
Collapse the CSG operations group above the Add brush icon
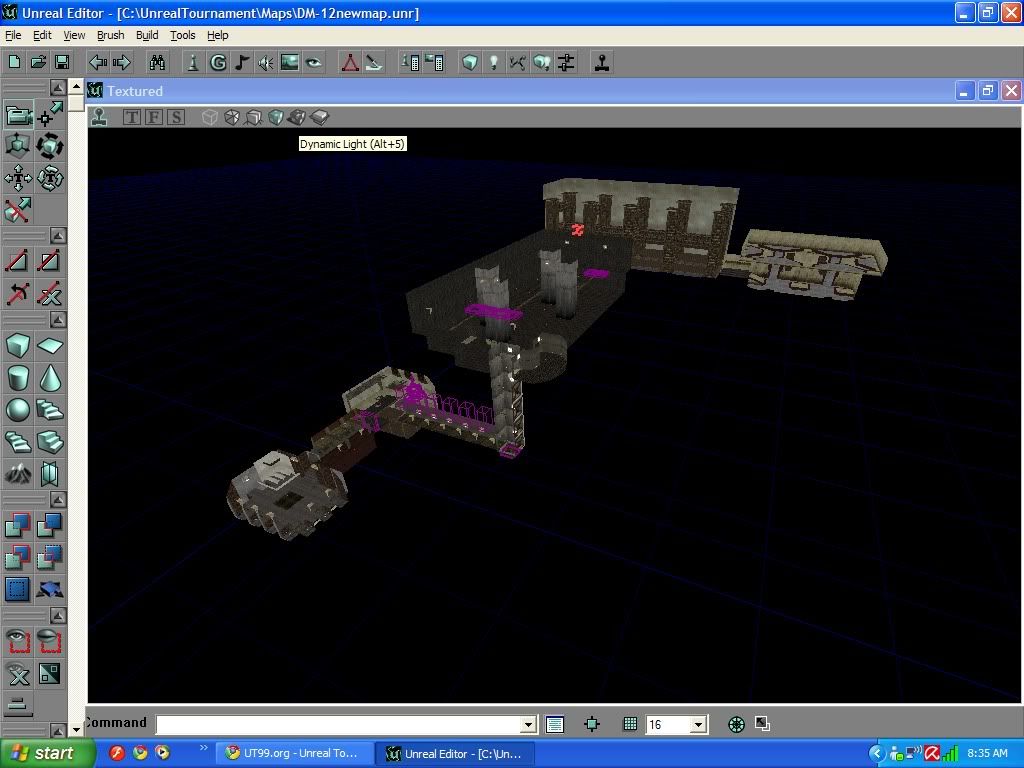[x=58, y=500]
